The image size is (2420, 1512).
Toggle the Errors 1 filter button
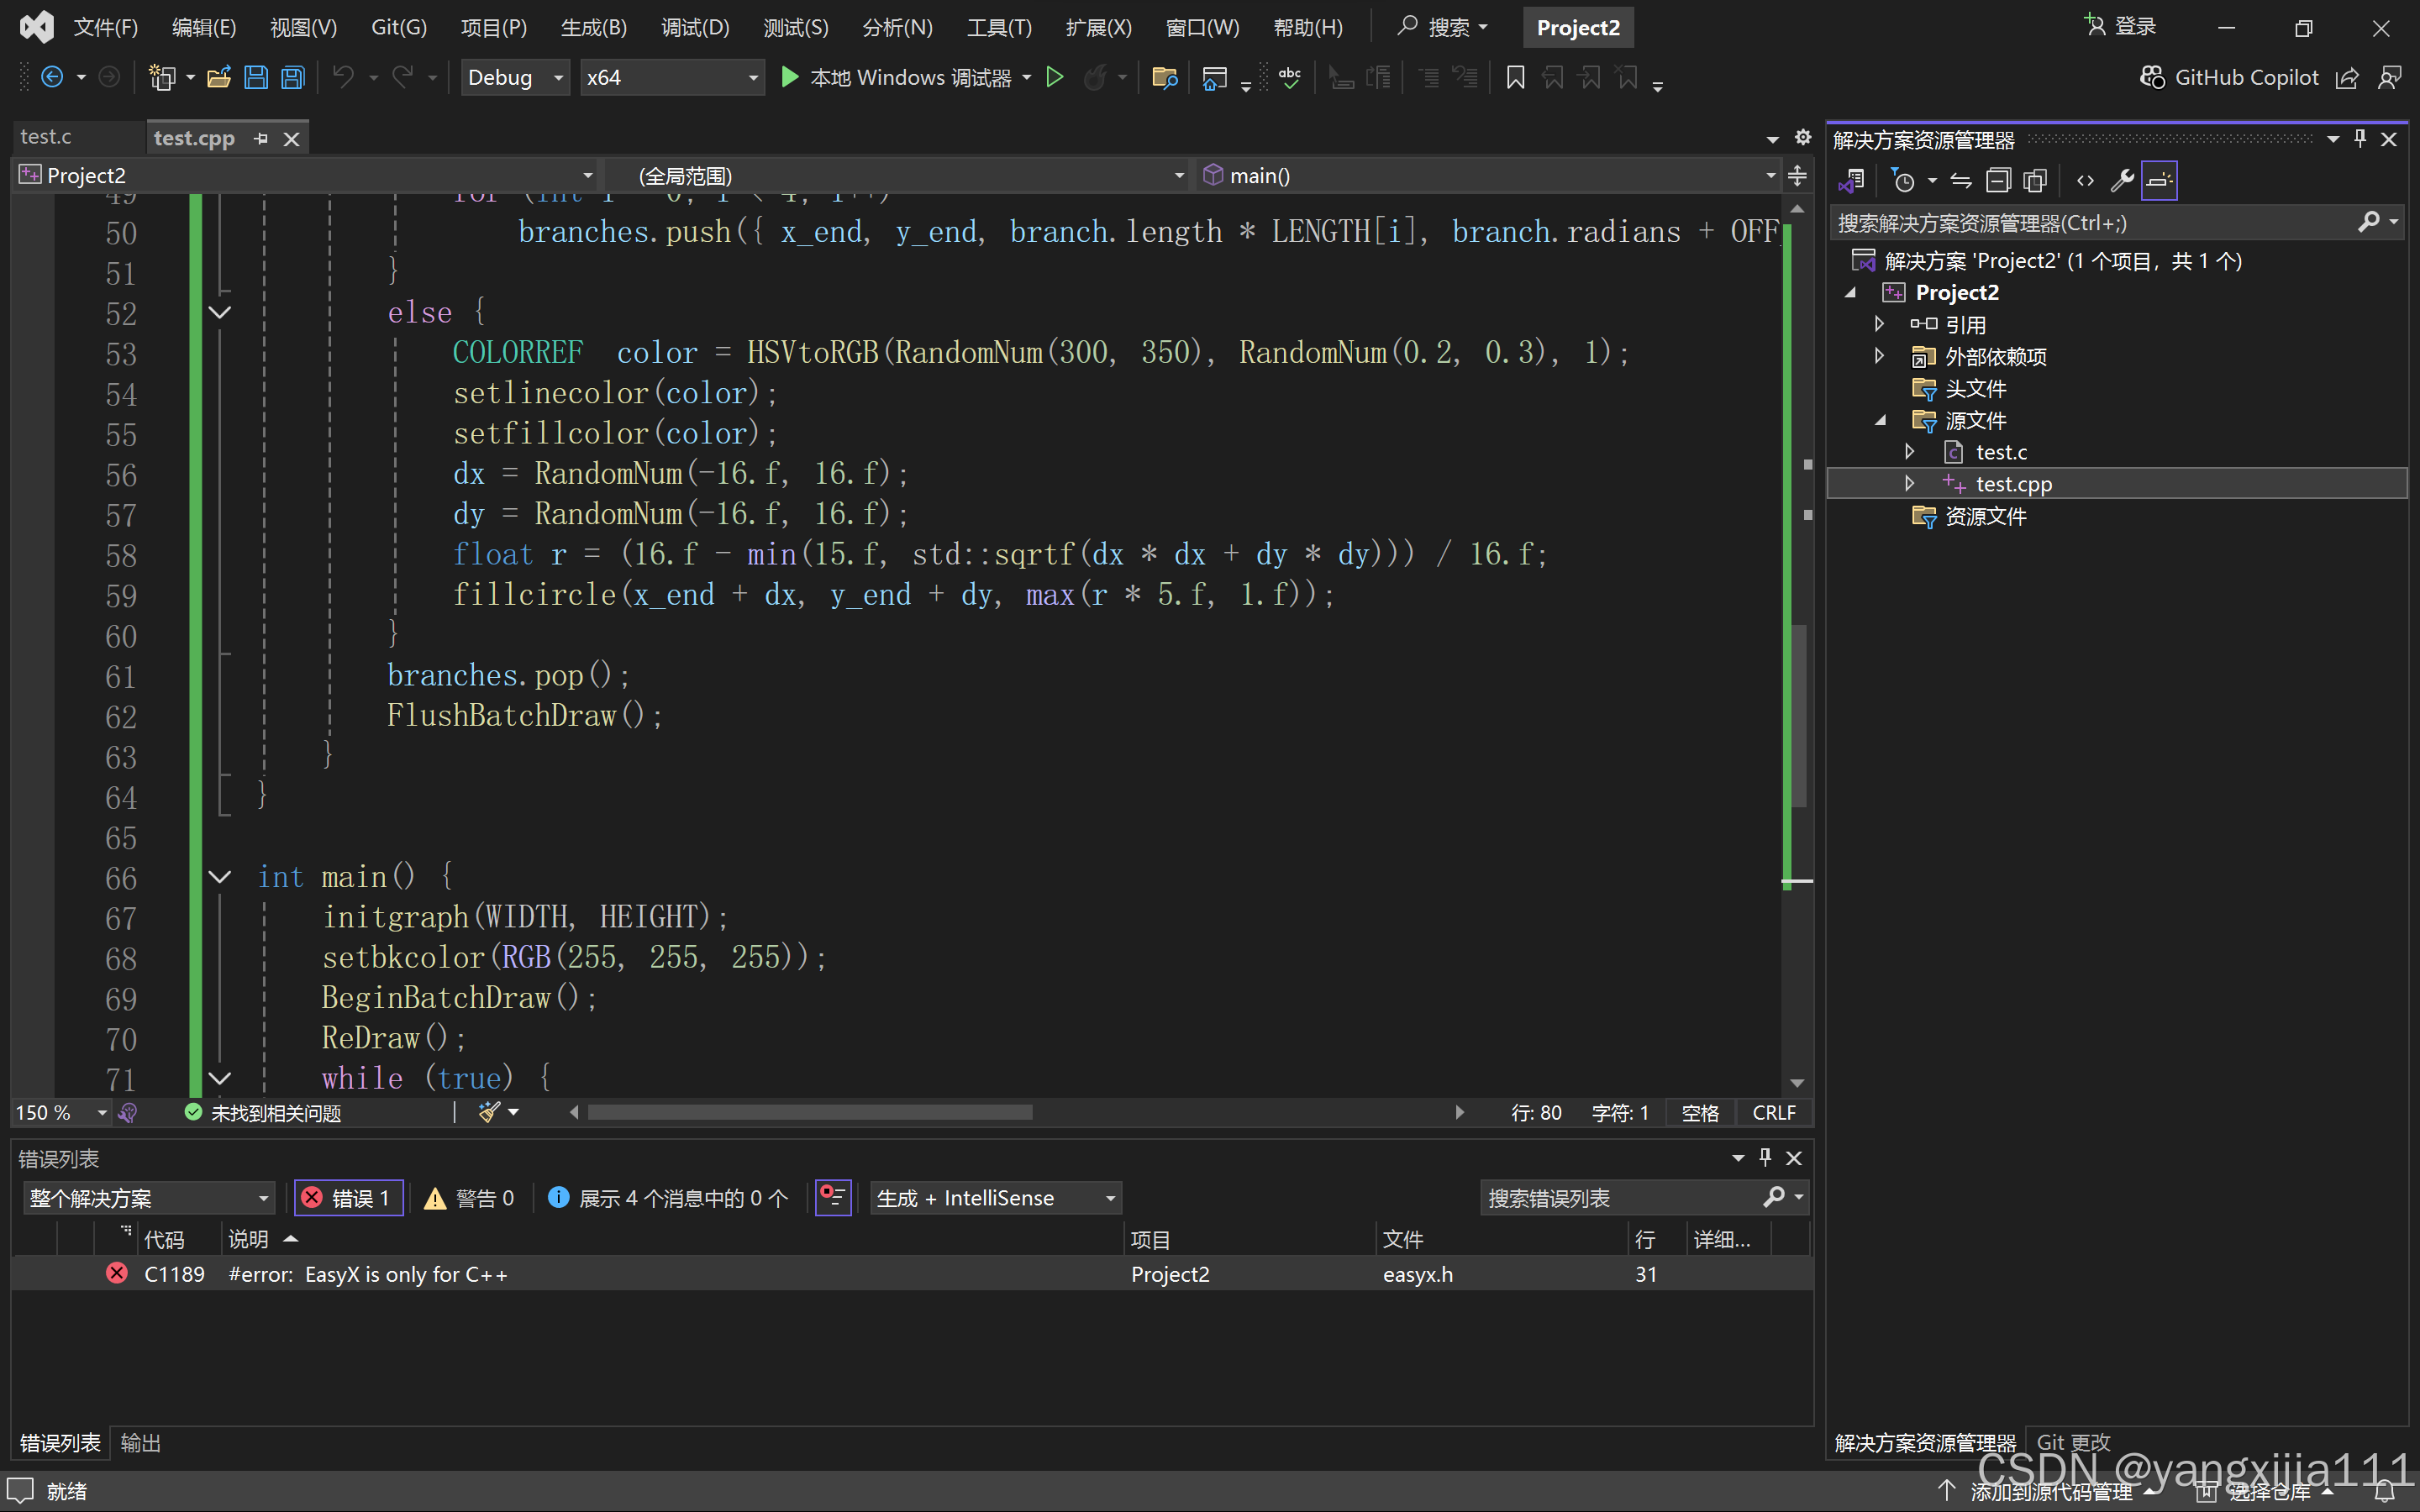pyautogui.click(x=348, y=1198)
